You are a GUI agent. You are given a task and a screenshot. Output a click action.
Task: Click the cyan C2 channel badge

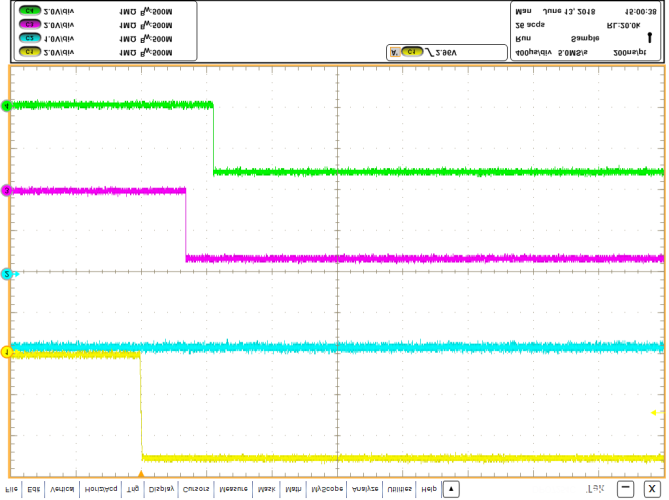[x=29, y=38]
